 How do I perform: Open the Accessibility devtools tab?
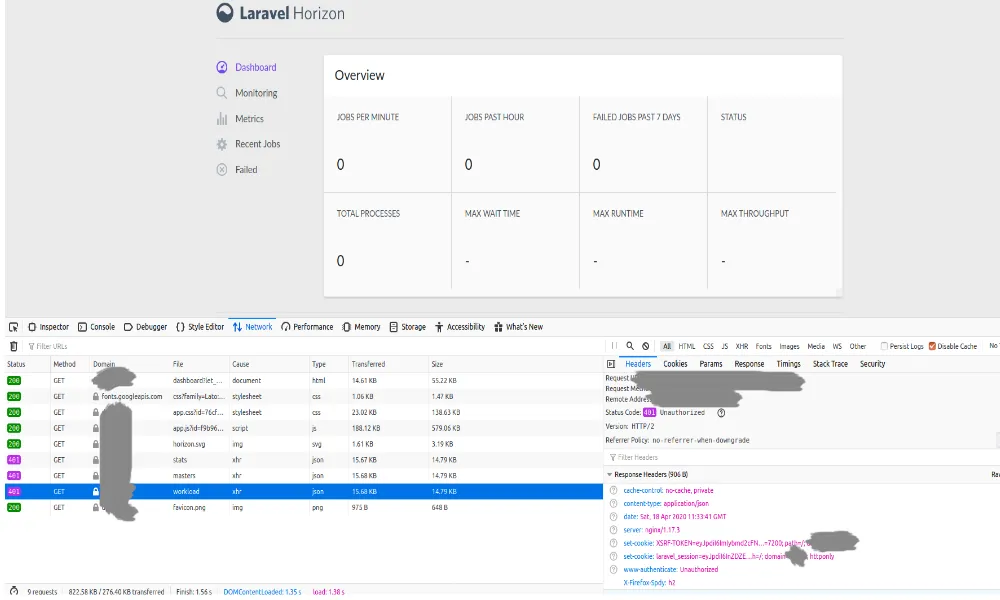coord(460,327)
